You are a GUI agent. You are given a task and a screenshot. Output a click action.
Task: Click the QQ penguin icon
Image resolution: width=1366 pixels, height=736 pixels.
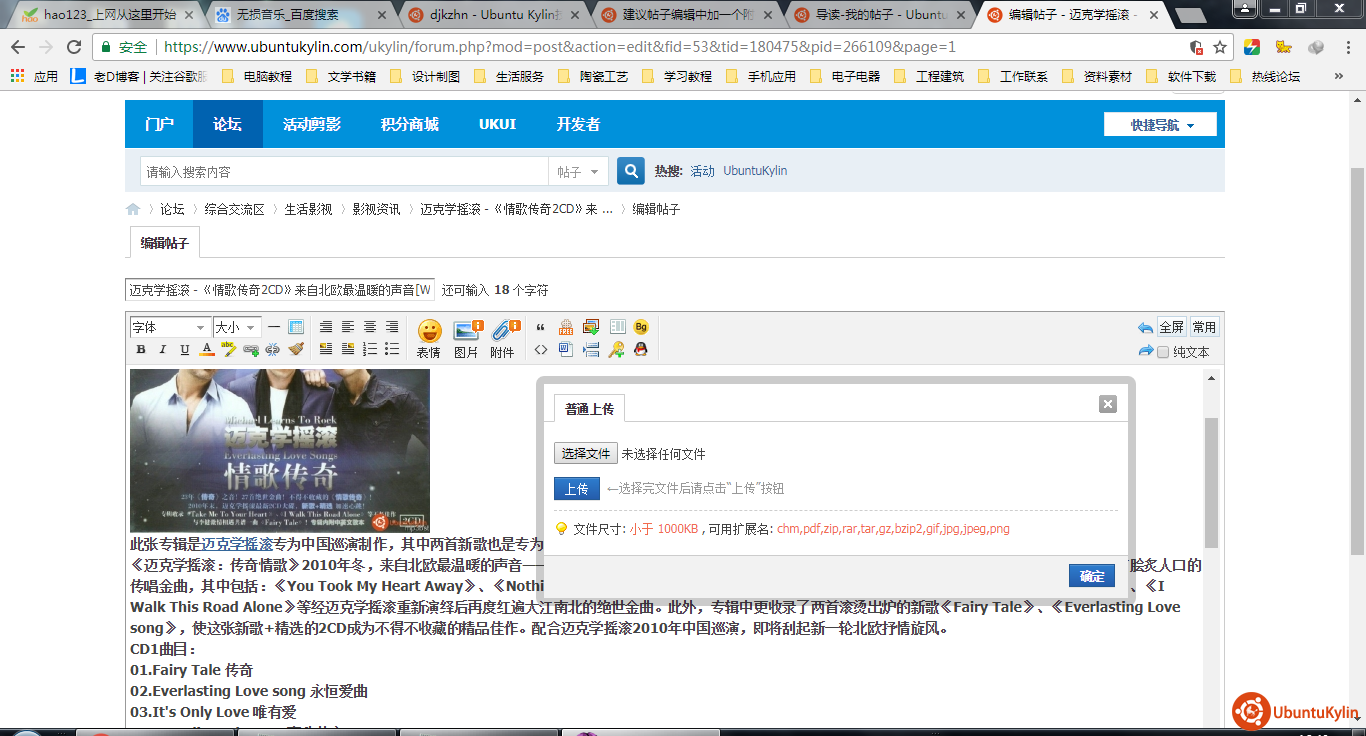point(641,349)
